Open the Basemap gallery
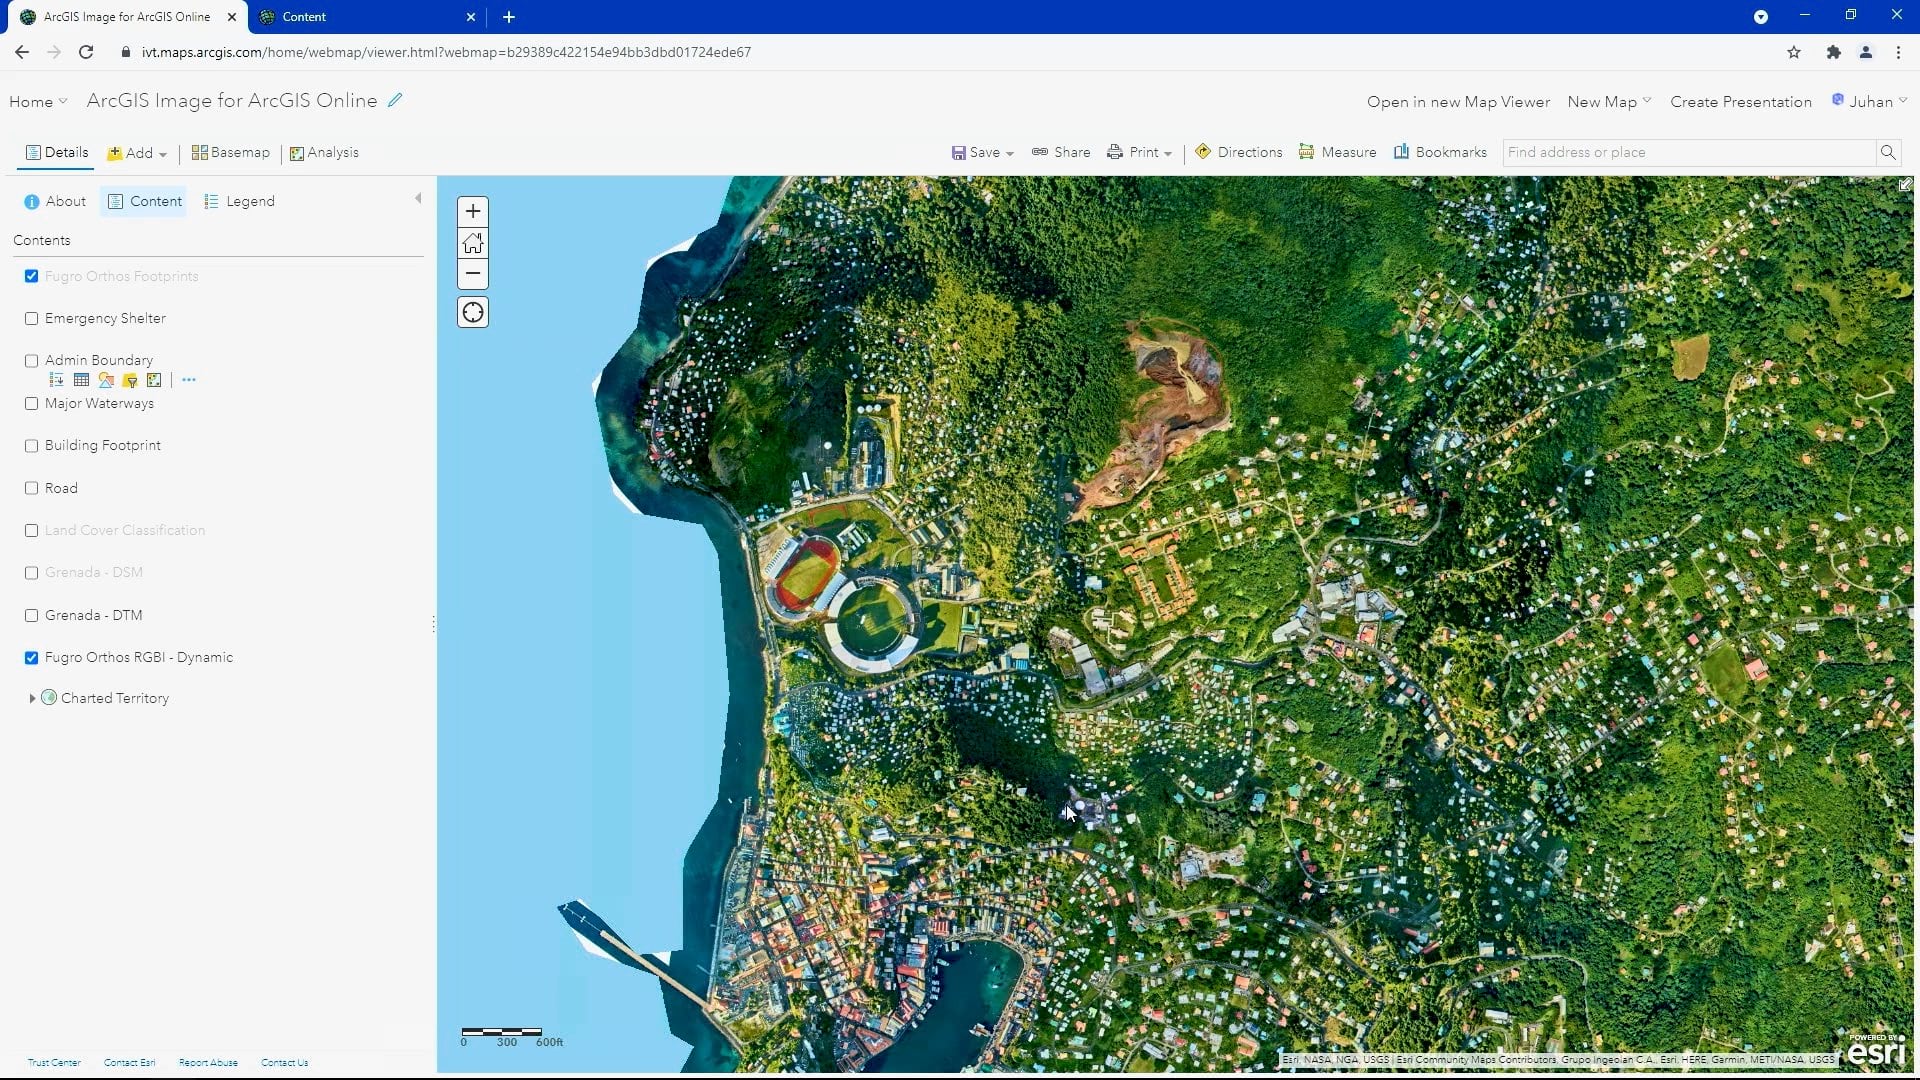 (229, 152)
